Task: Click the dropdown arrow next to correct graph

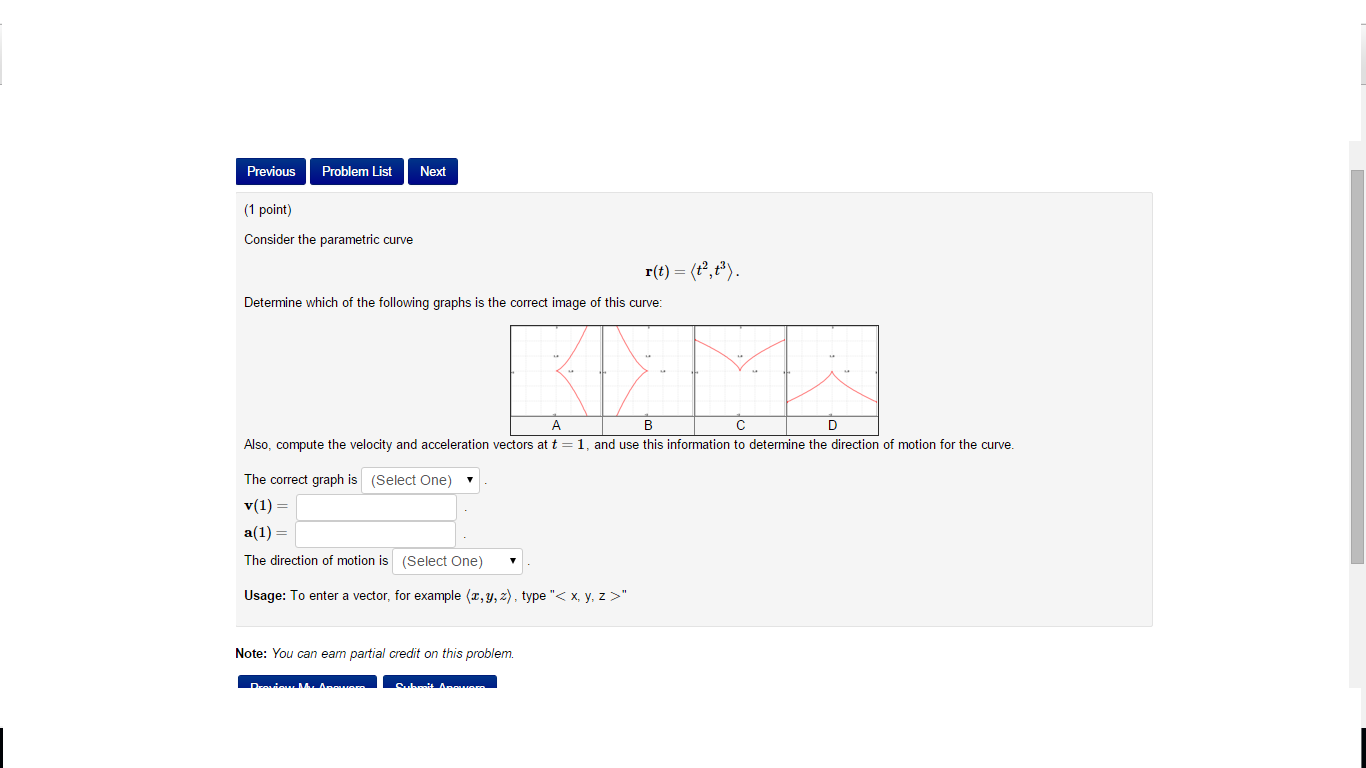Action: [x=469, y=480]
